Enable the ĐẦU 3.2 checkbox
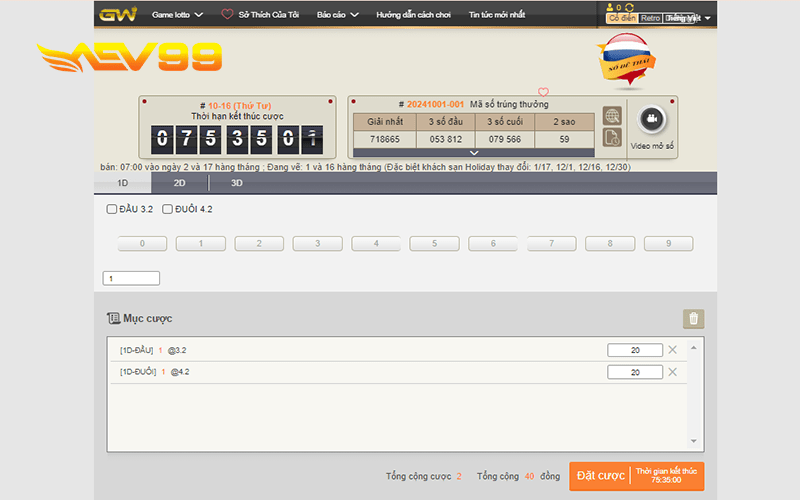This screenshot has height=500, width=800. (x=111, y=209)
